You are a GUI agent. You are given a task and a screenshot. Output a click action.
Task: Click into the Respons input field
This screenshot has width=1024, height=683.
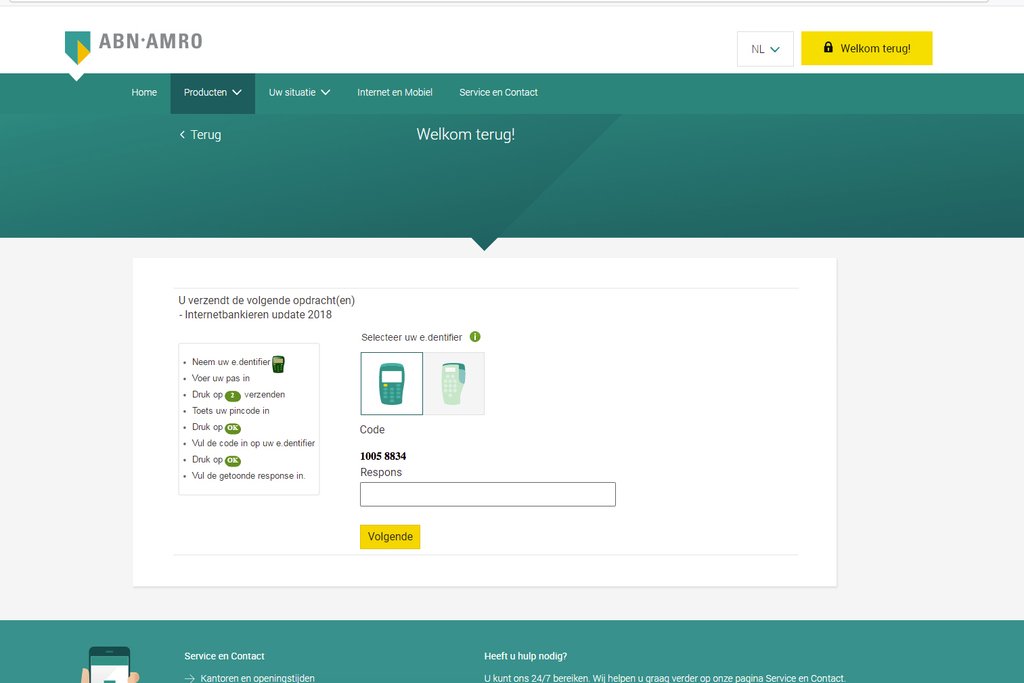(487, 494)
